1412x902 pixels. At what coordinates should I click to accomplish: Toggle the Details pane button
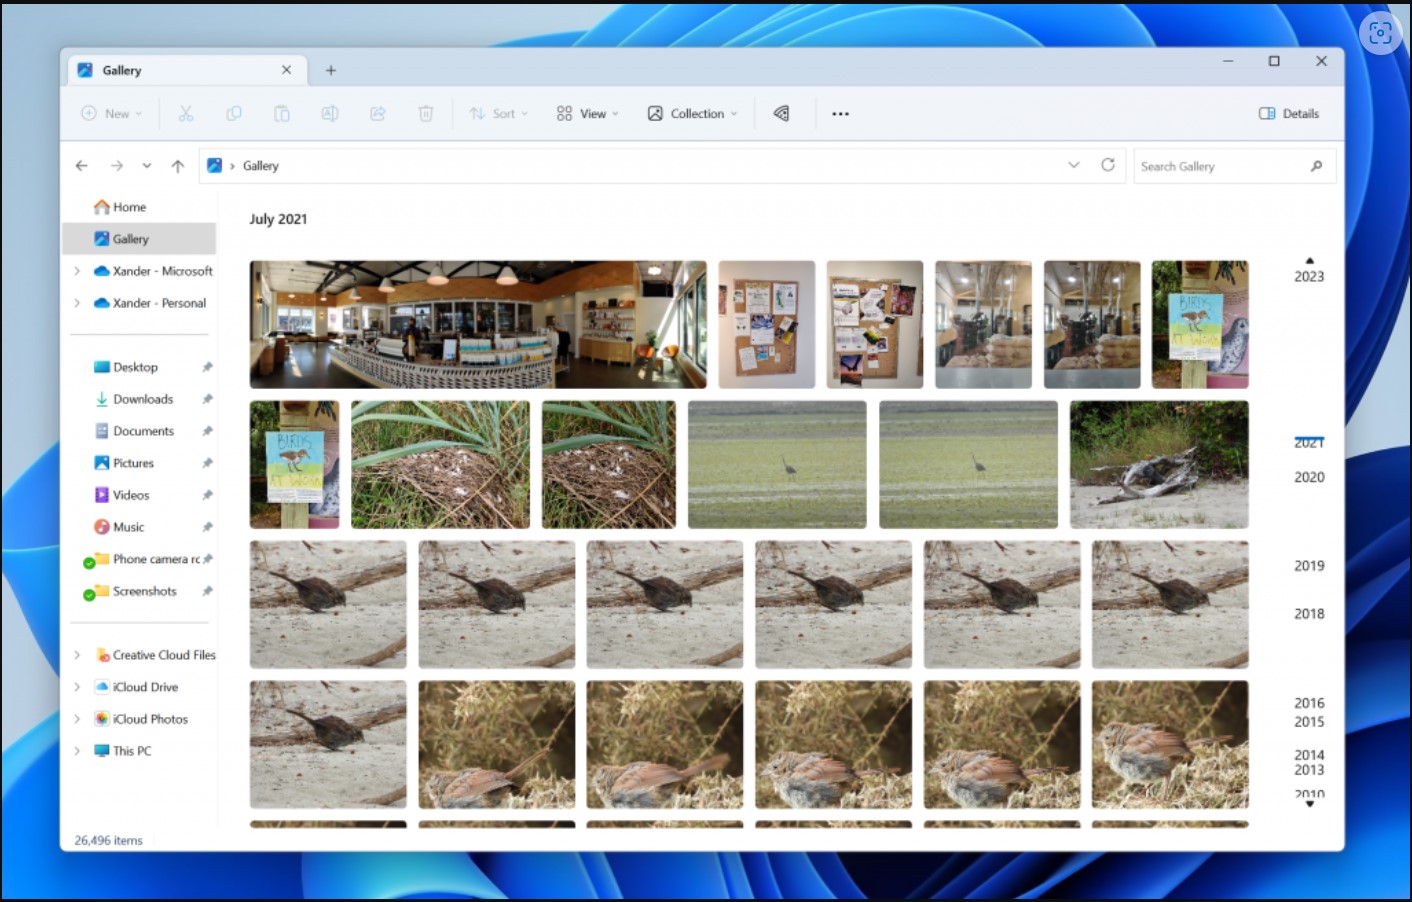click(1289, 114)
